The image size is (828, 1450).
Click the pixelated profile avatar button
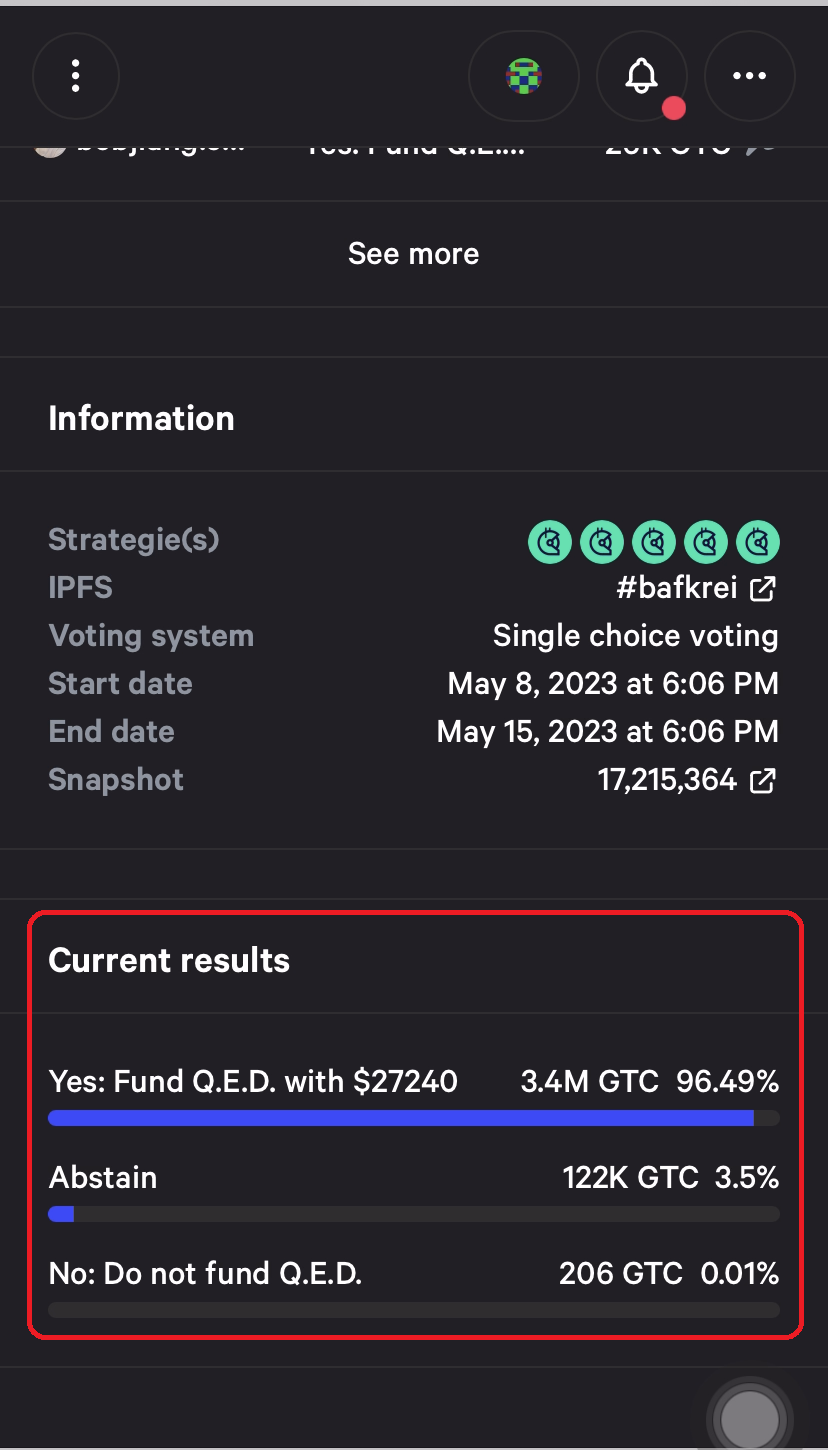point(523,76)
